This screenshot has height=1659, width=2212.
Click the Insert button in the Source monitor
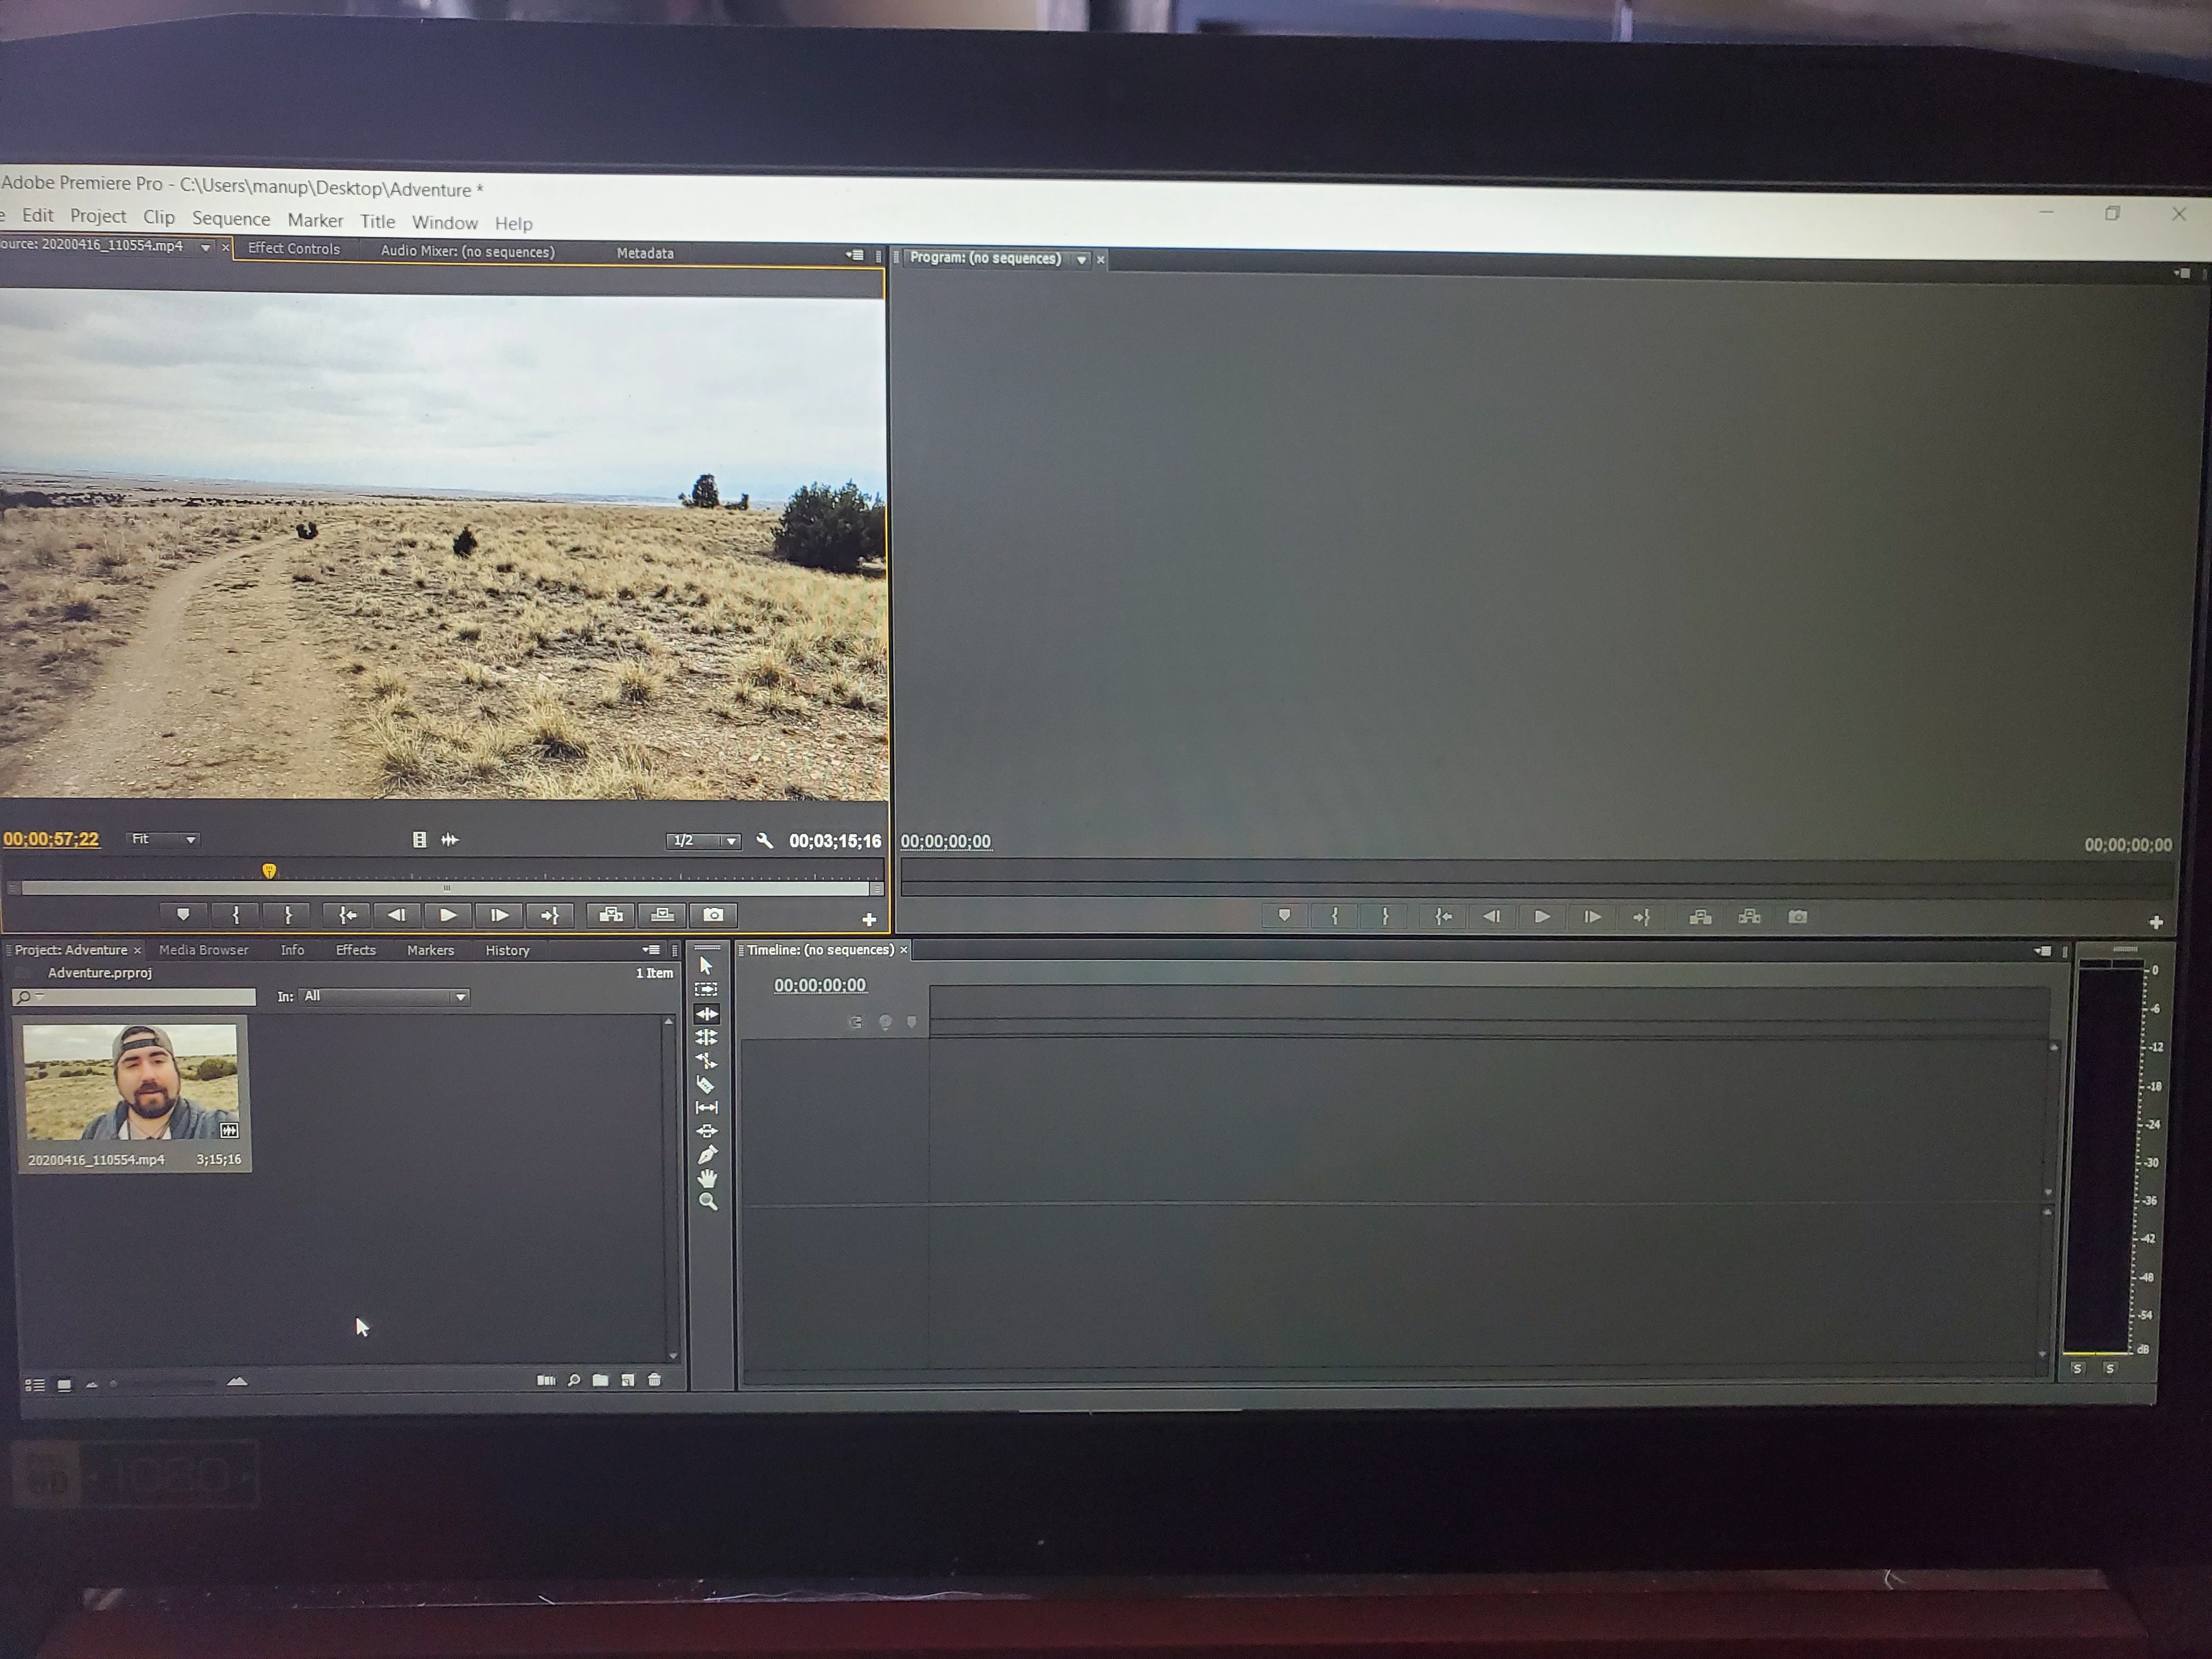[x=611, y=915]
